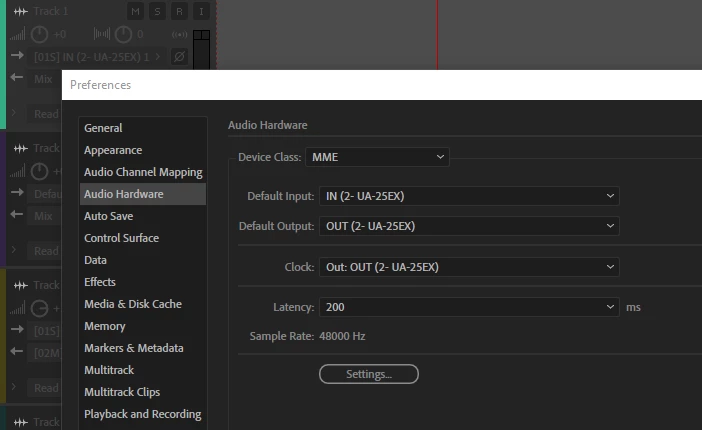Click the Track 1 volume bars icon
Image resolution: width=702 pixels, height=430 pixels.
pos(17,34)
